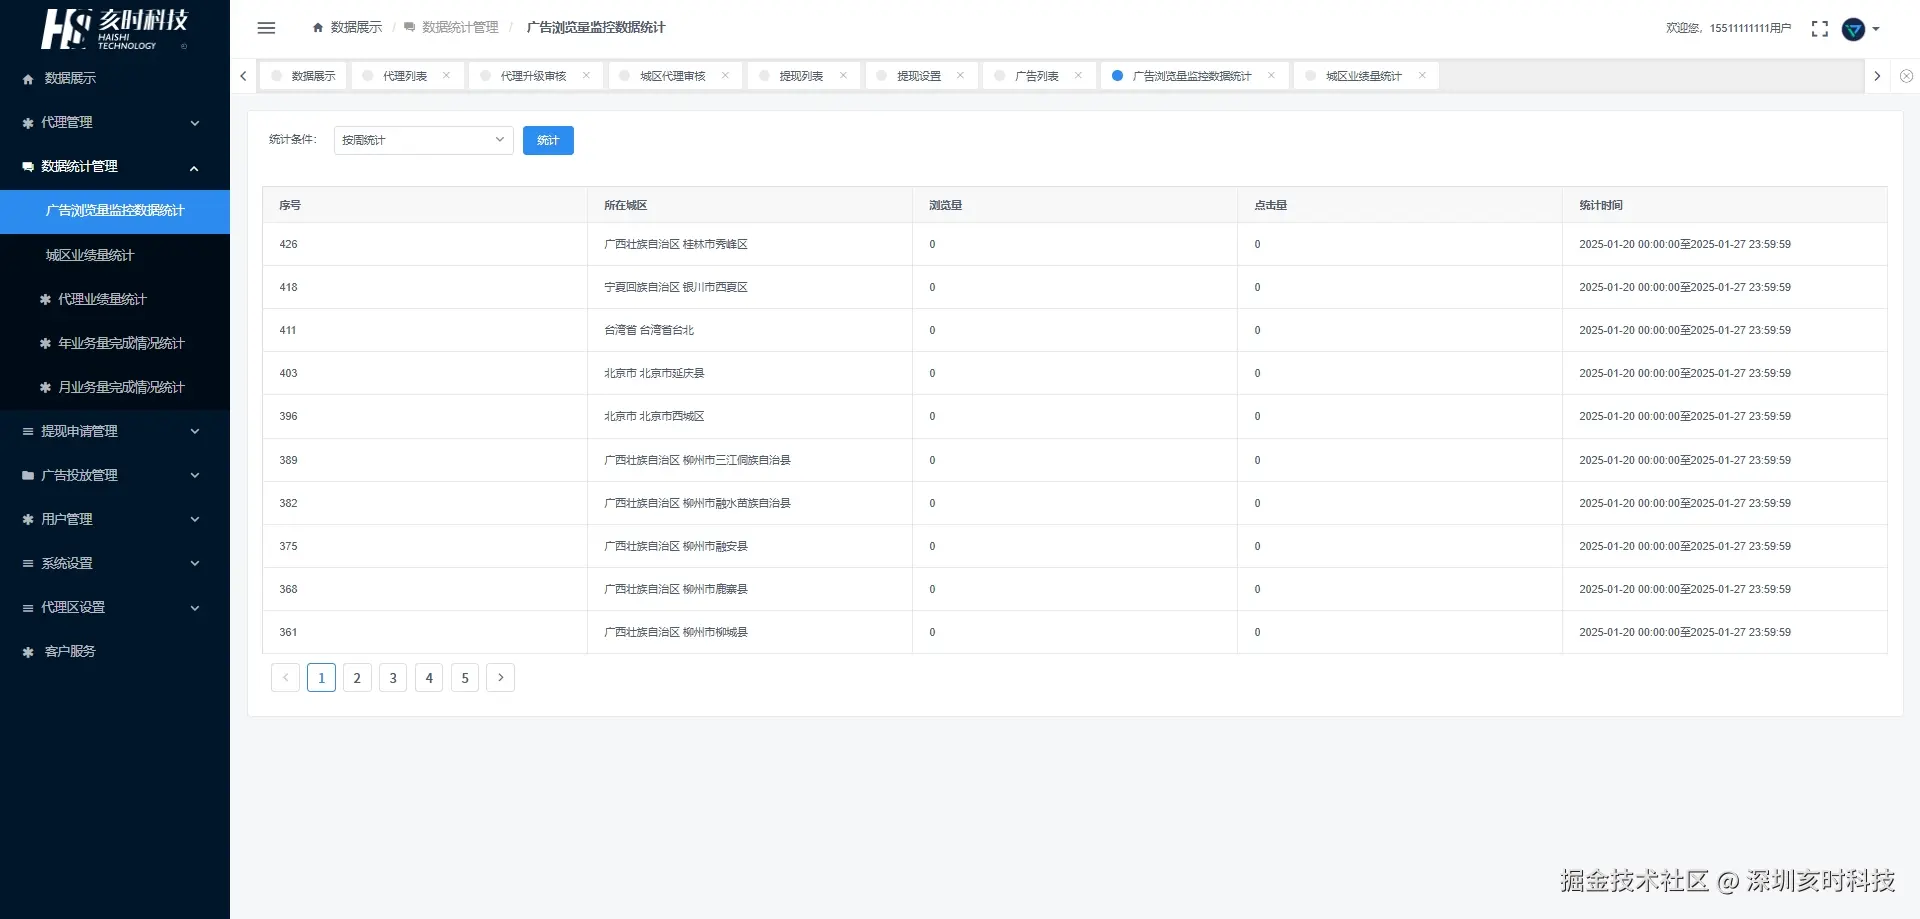Go to next page arrow

[501, 678]
